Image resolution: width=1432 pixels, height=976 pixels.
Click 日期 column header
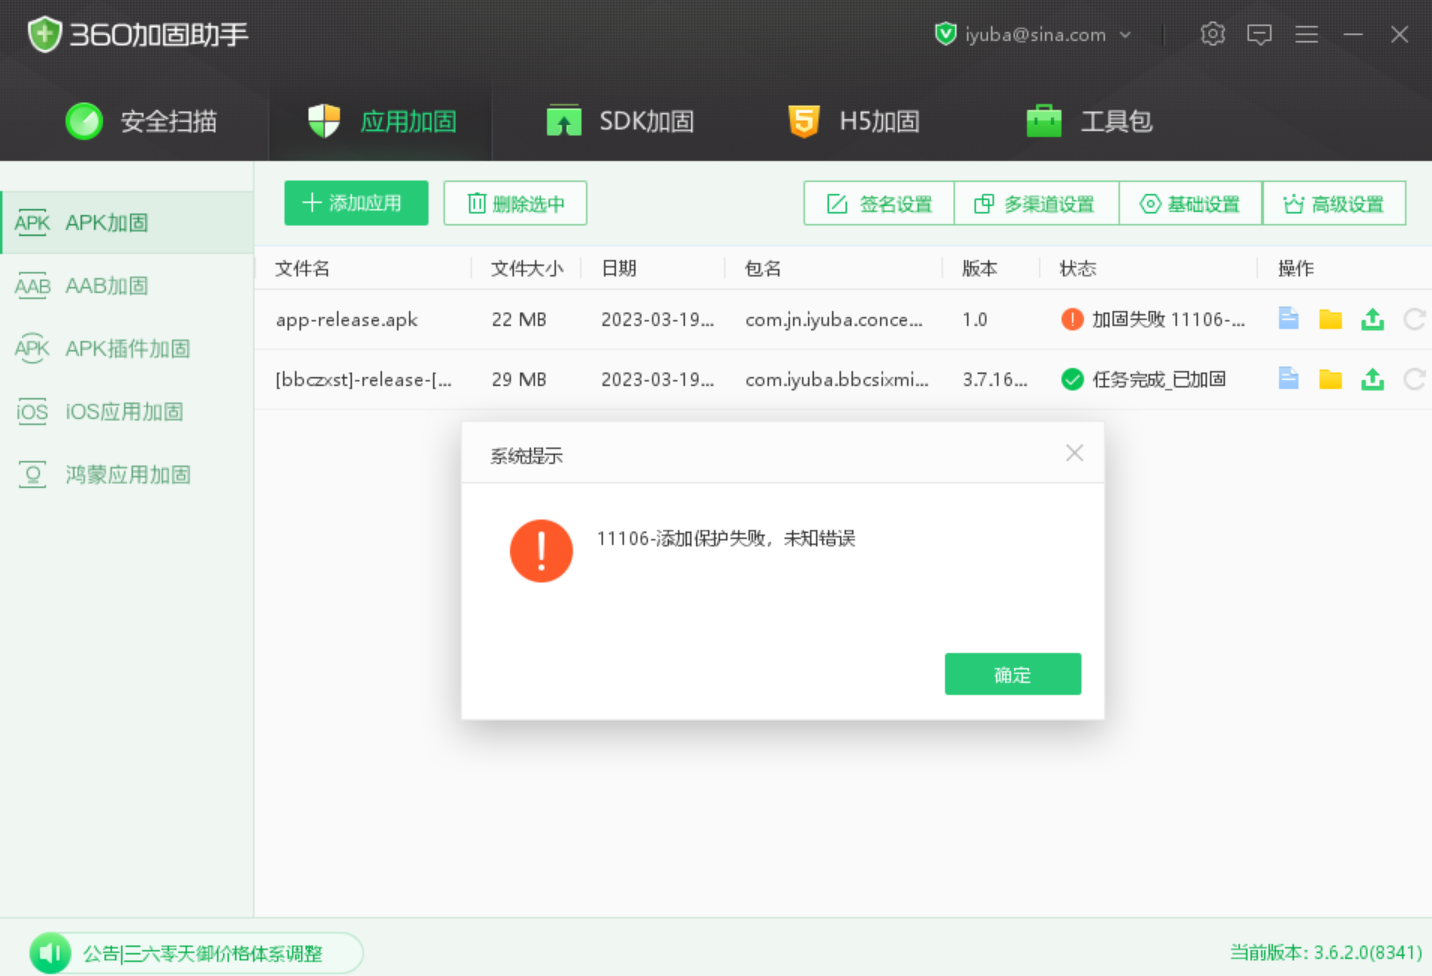pos(619,268)
